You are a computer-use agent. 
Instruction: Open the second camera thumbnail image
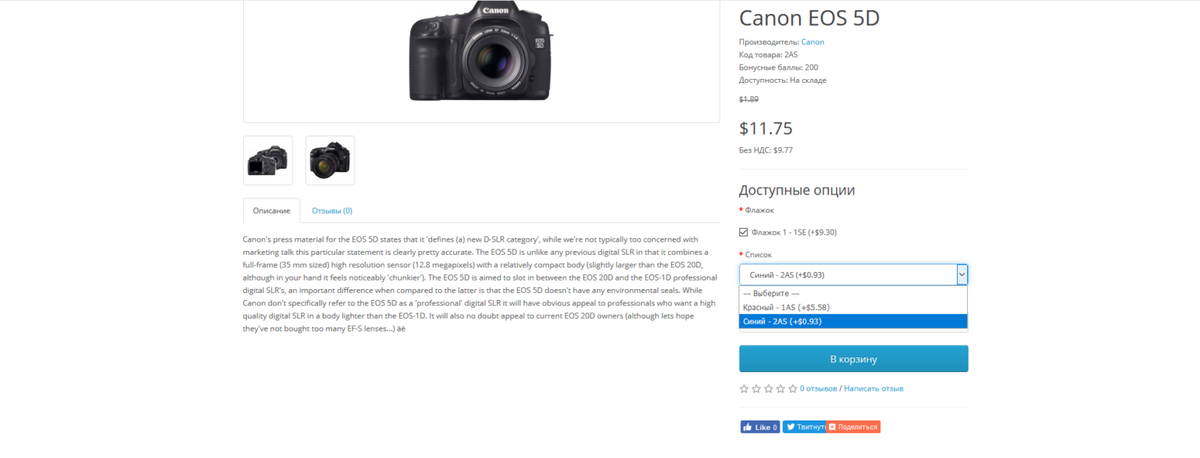tap(330, 160)
